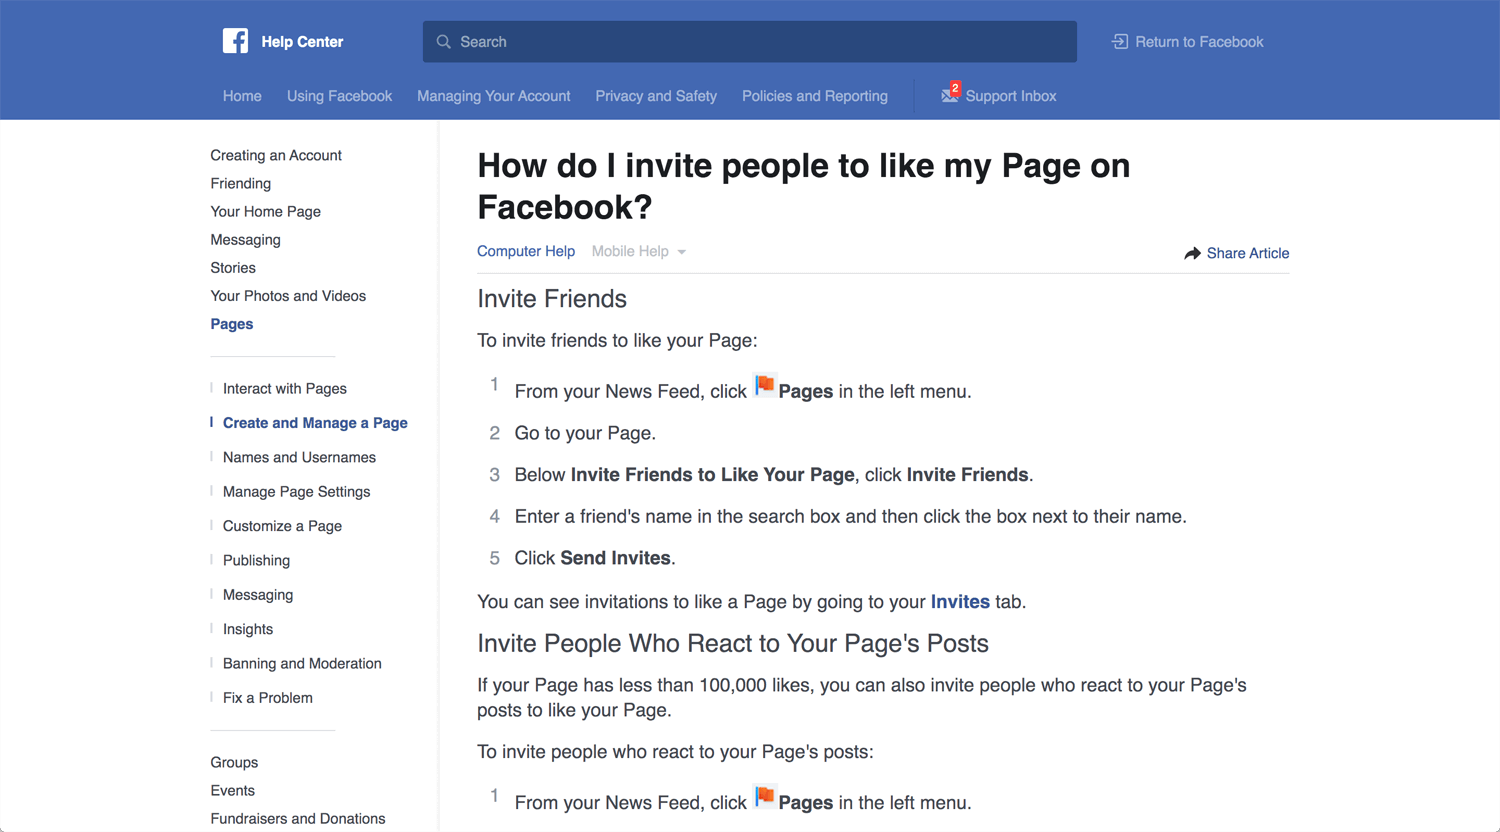Select the Mobile Help tab
The width and height of the screenshot is (1500, 832).
630,251
